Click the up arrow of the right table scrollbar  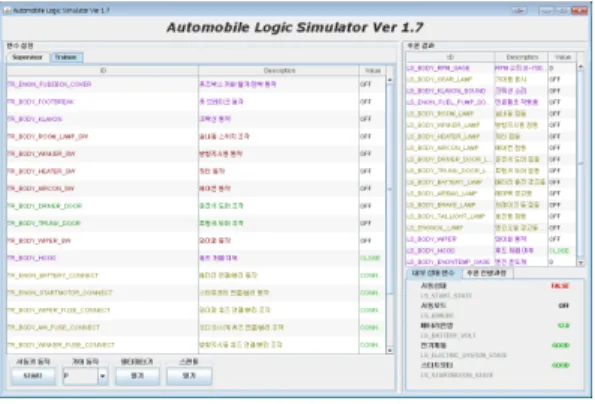(581, 66)
